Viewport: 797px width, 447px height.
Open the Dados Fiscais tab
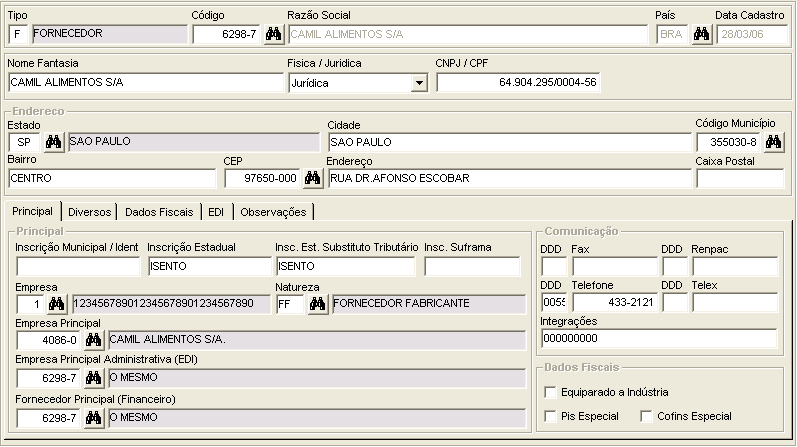point(159,212)
